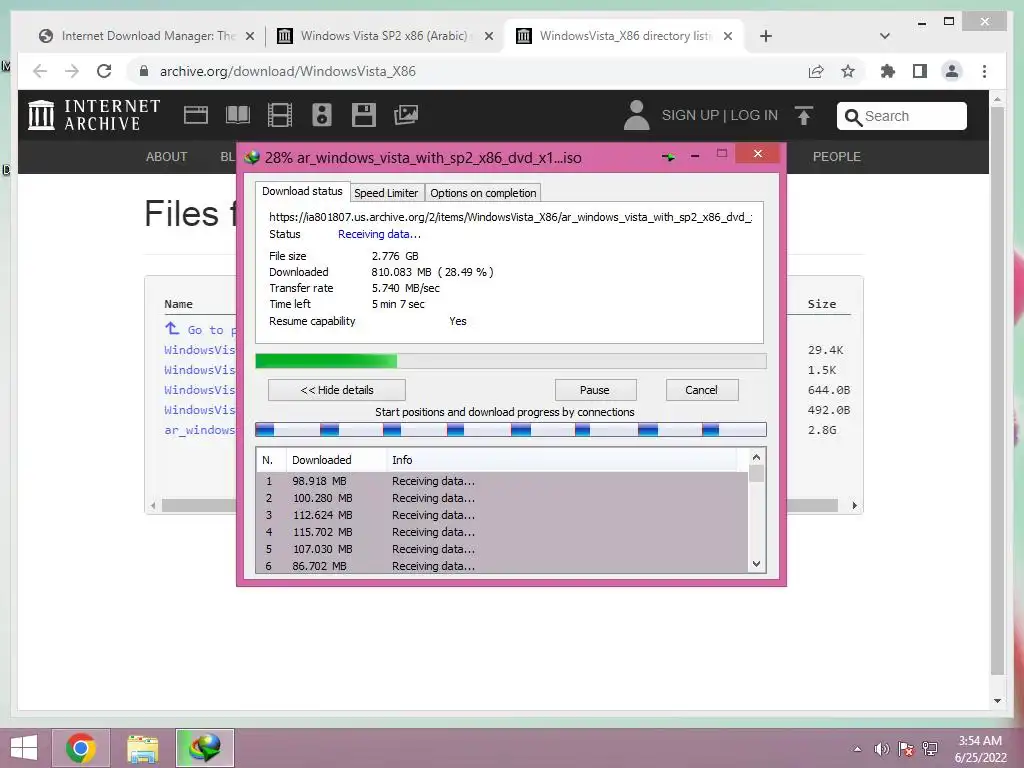Open Internet Archive texts book icon

point(238,116)
